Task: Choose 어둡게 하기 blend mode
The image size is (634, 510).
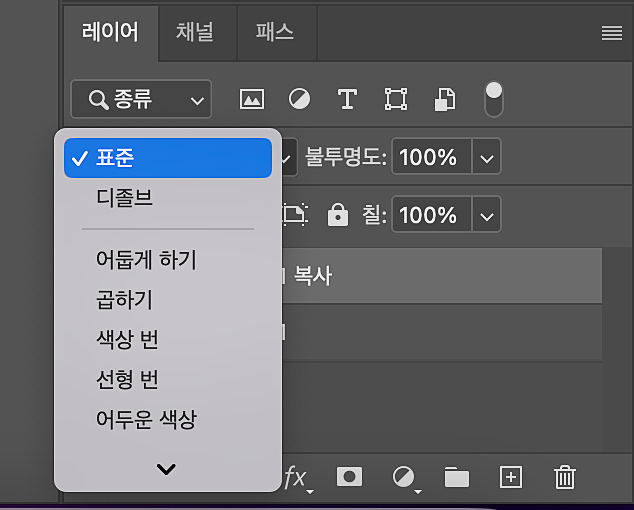Action: pos(168,259)
